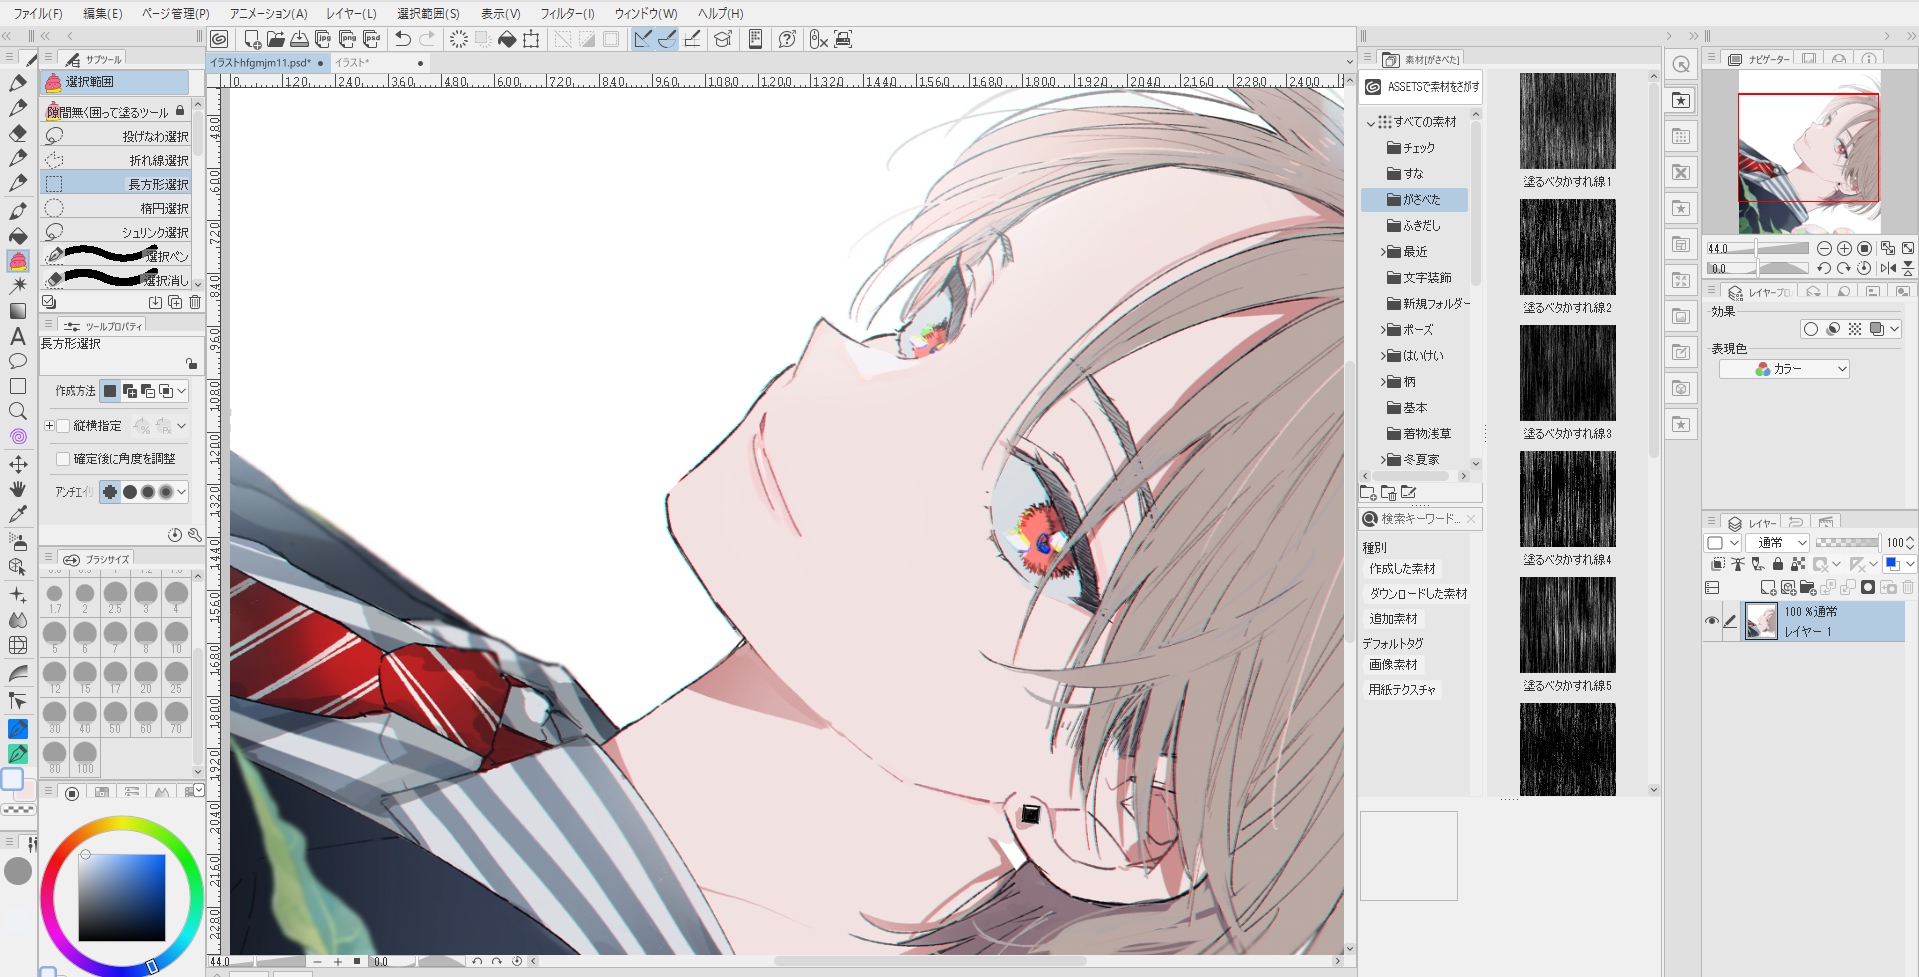Select the Zoom magnifier tool

click(x=17, y=411)
